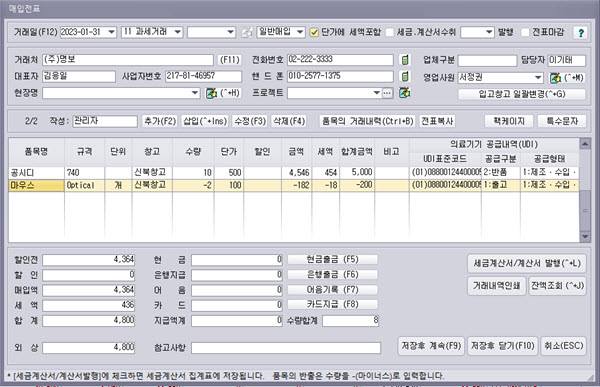Click the 참고사항 input field

(x=286, y=348)
